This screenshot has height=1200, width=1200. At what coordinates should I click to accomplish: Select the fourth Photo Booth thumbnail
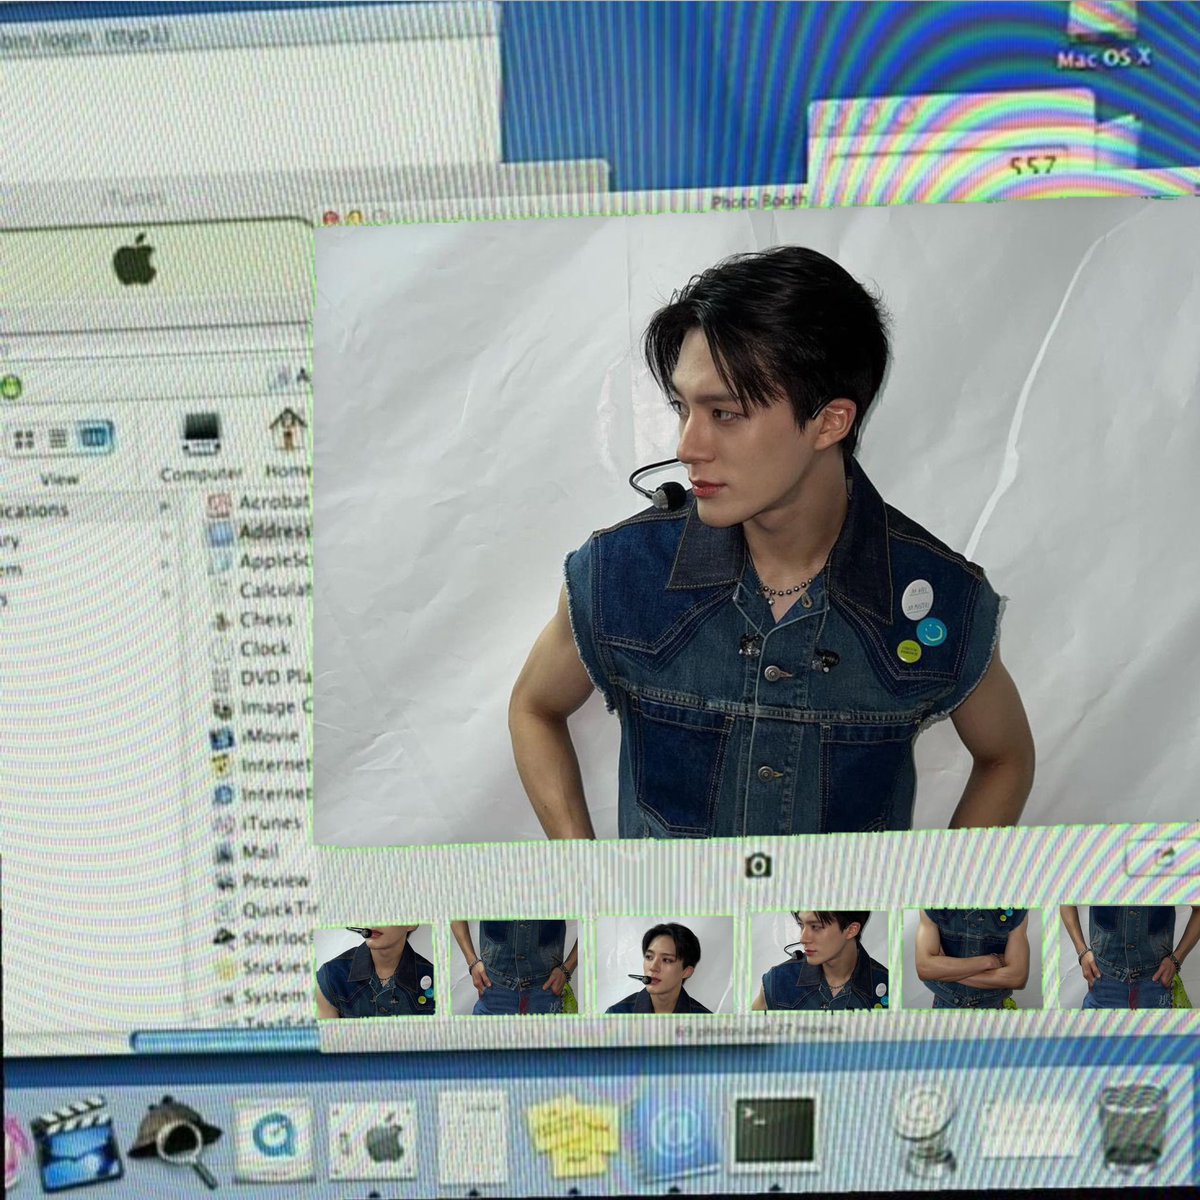819,960
